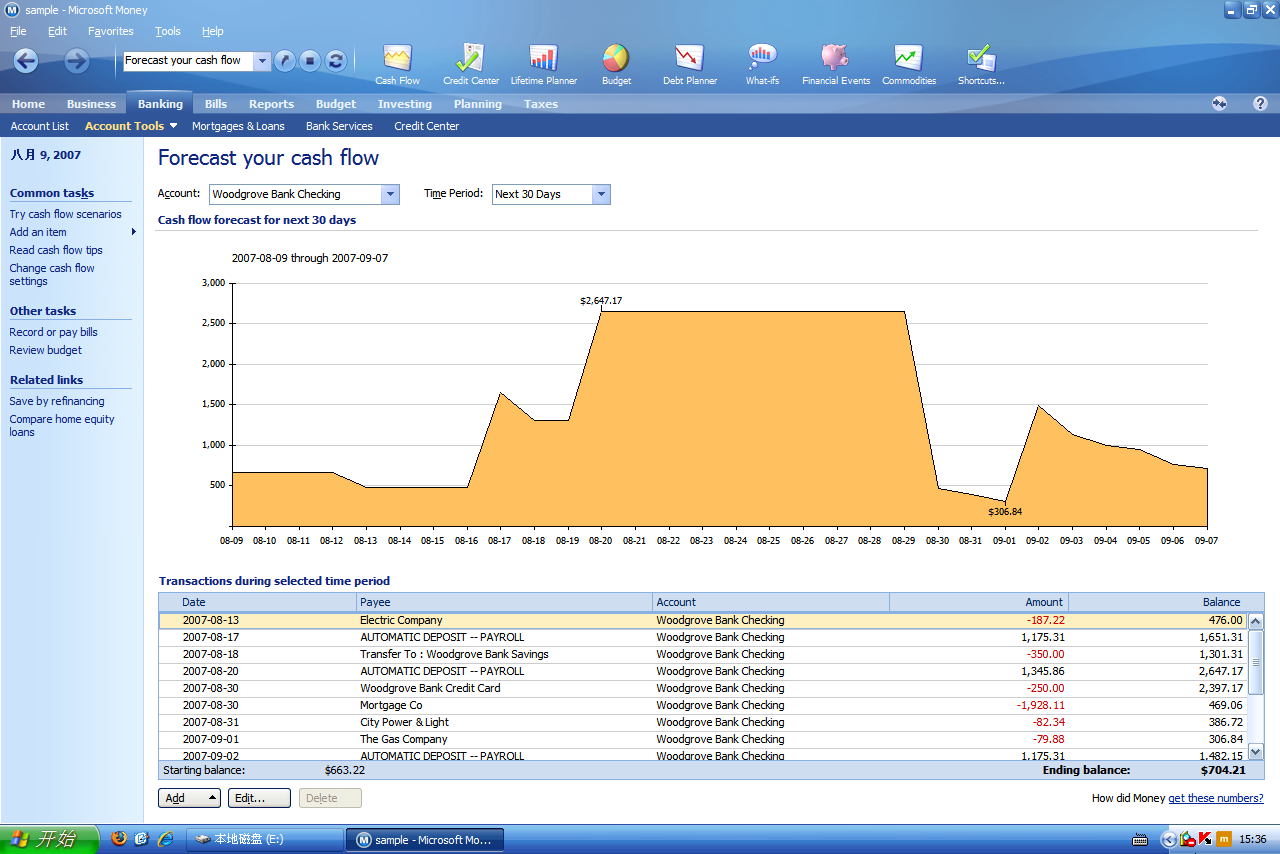
Task: Click the refresh arrows icon
Action: point(335,60)
